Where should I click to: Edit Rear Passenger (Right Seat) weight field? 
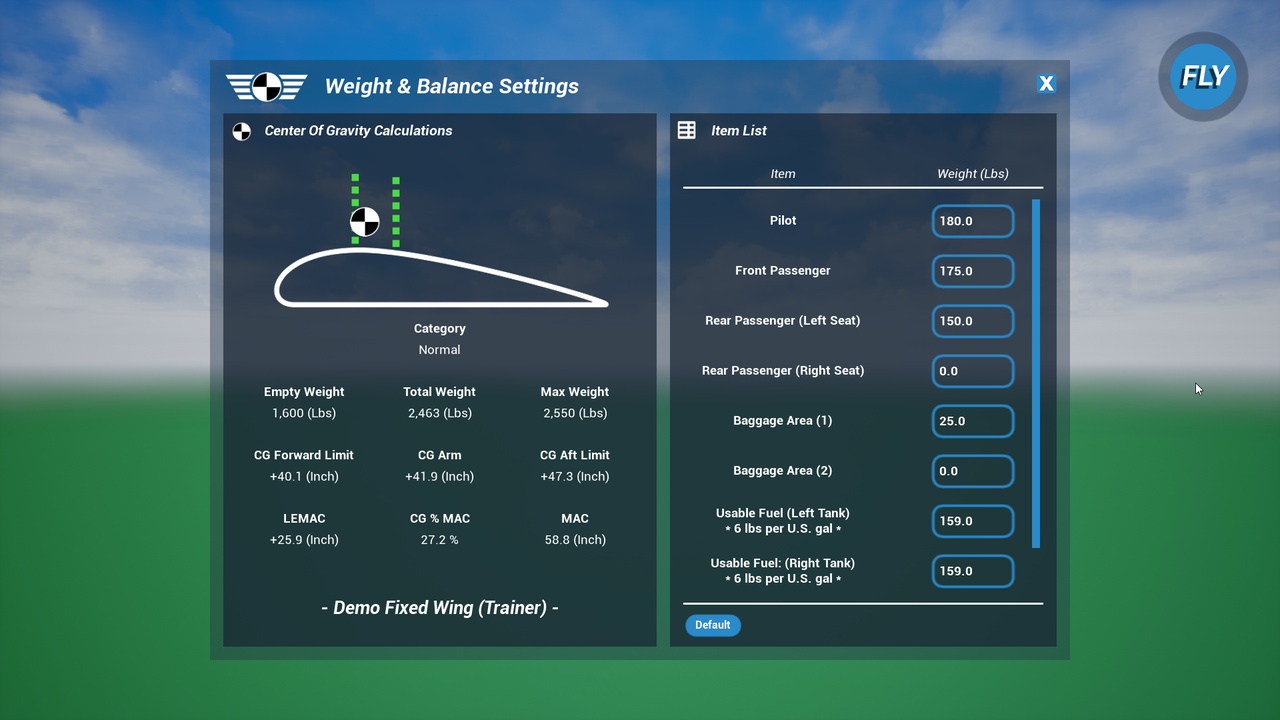(973, 371)
